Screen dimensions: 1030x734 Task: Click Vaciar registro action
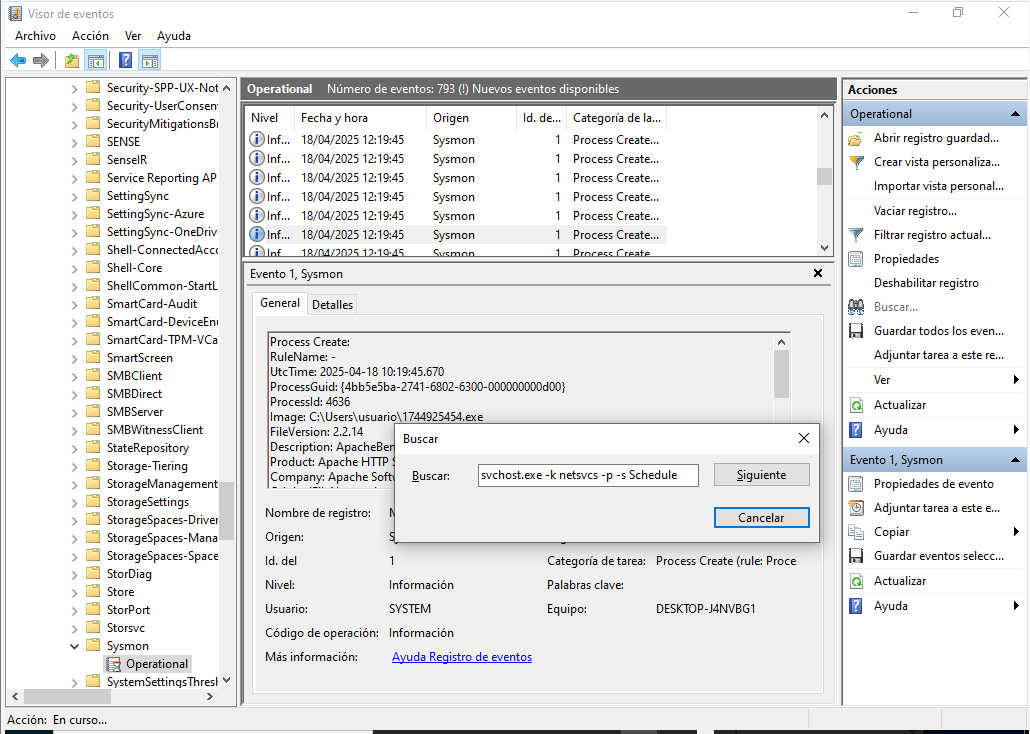pos(915,211)
